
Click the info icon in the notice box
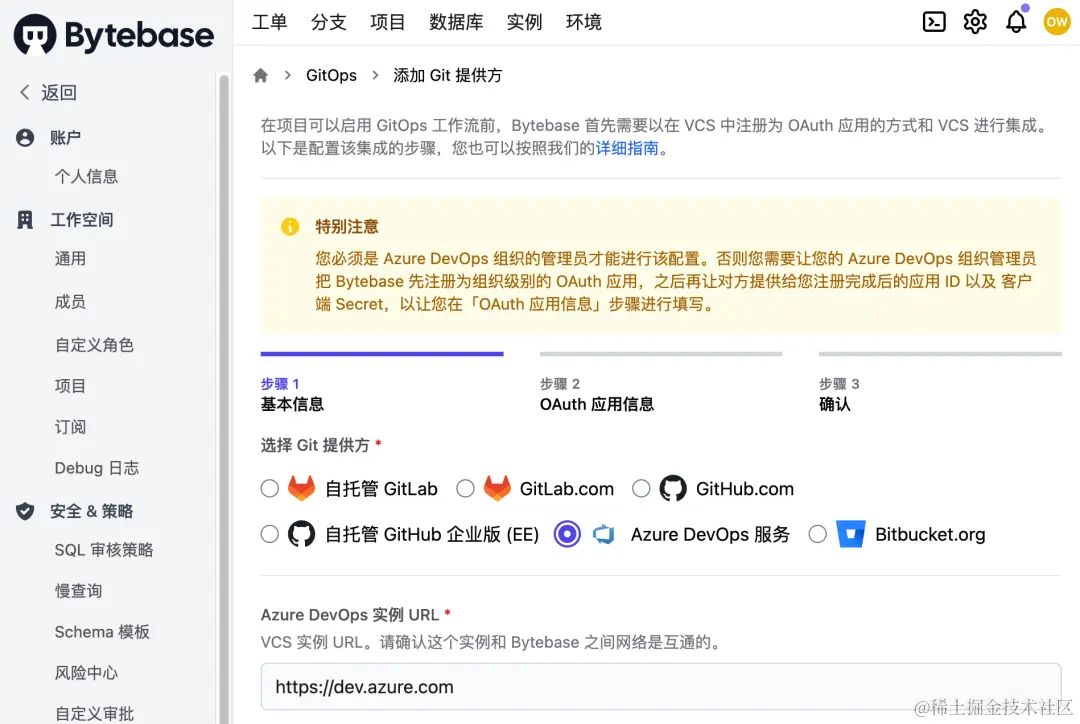point(290,227)
